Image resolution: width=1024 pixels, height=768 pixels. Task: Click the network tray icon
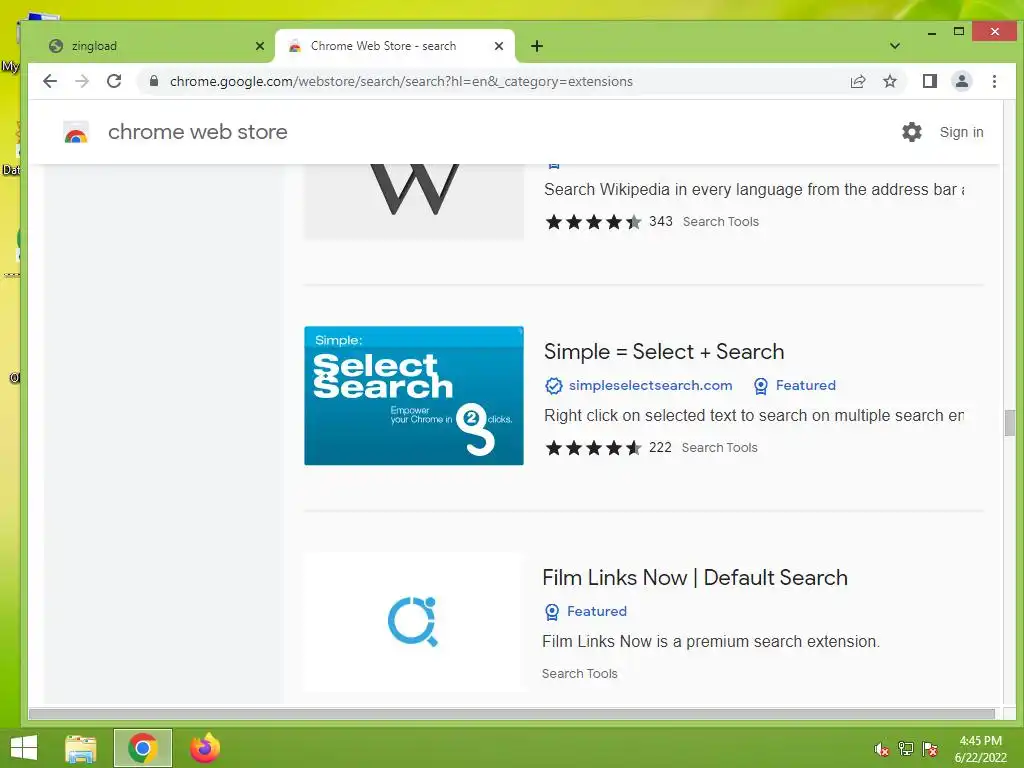pyautogui.click(x=905, y=749)
